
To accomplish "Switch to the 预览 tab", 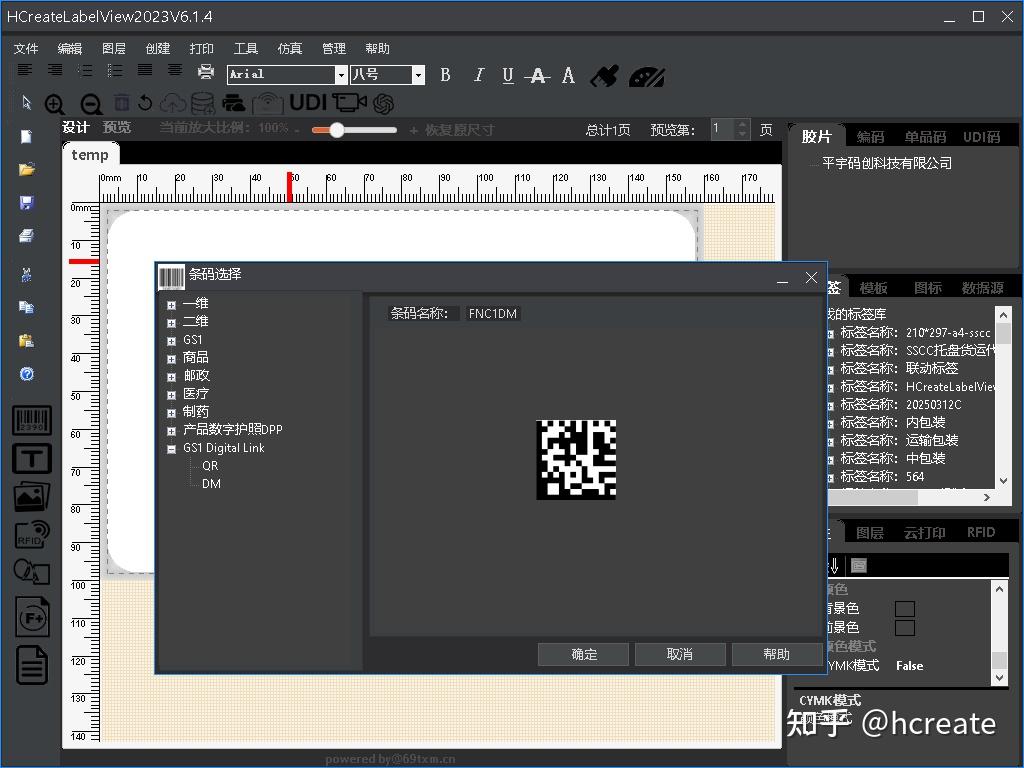I will [x=117, y=127].
